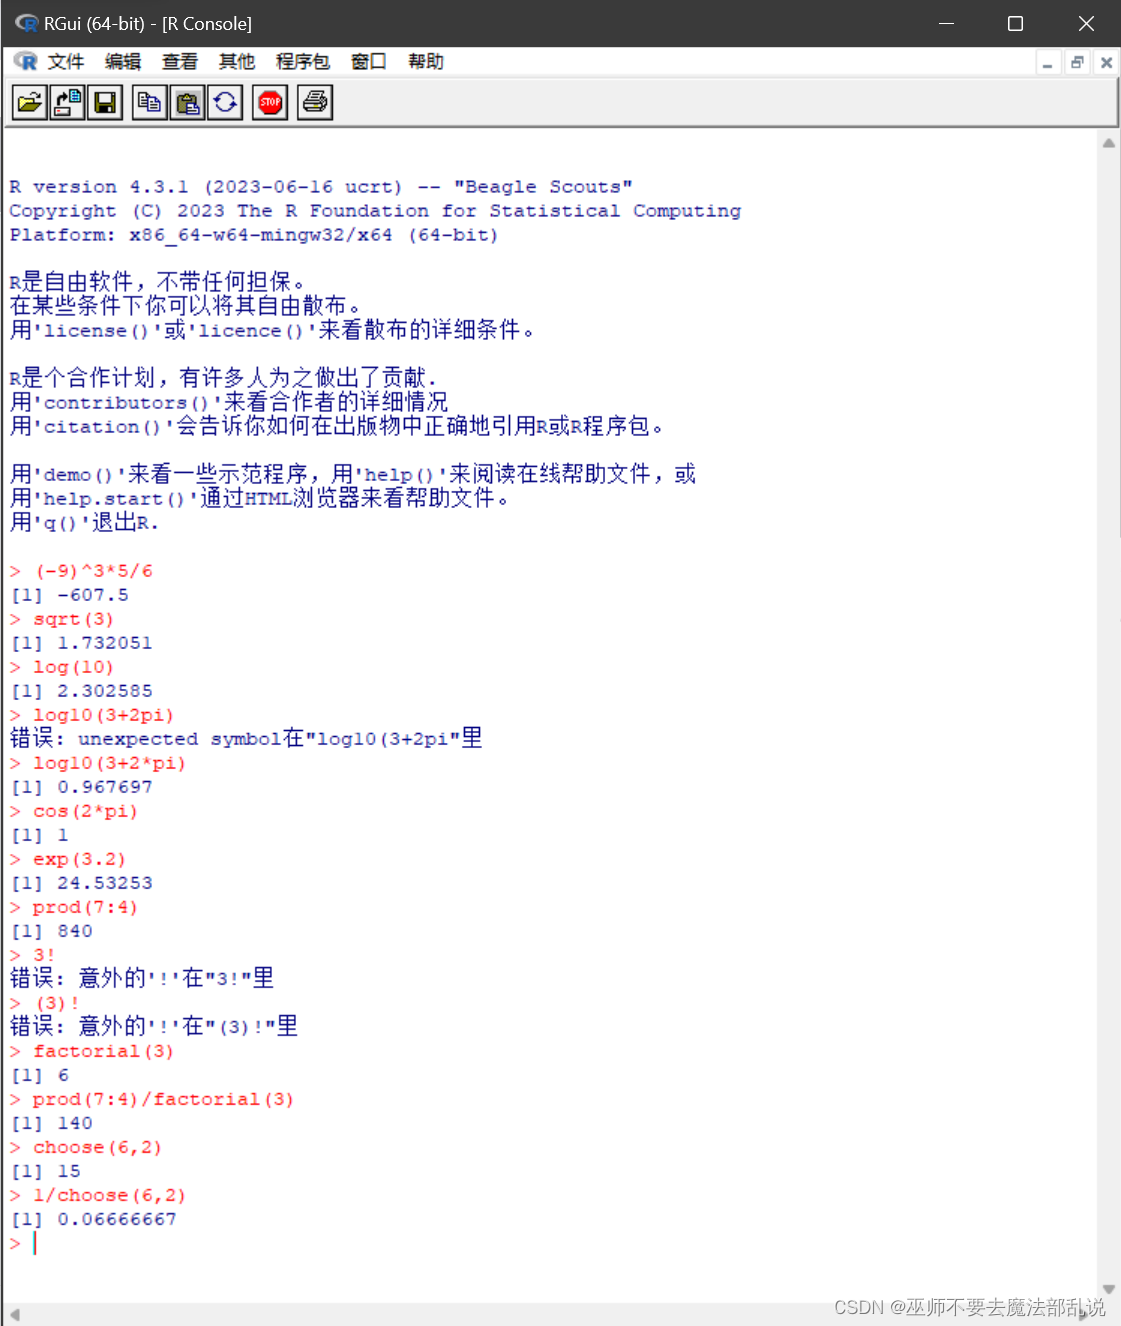
Task: Click the command 'sqrt(3)'
Action: point(74,619)
